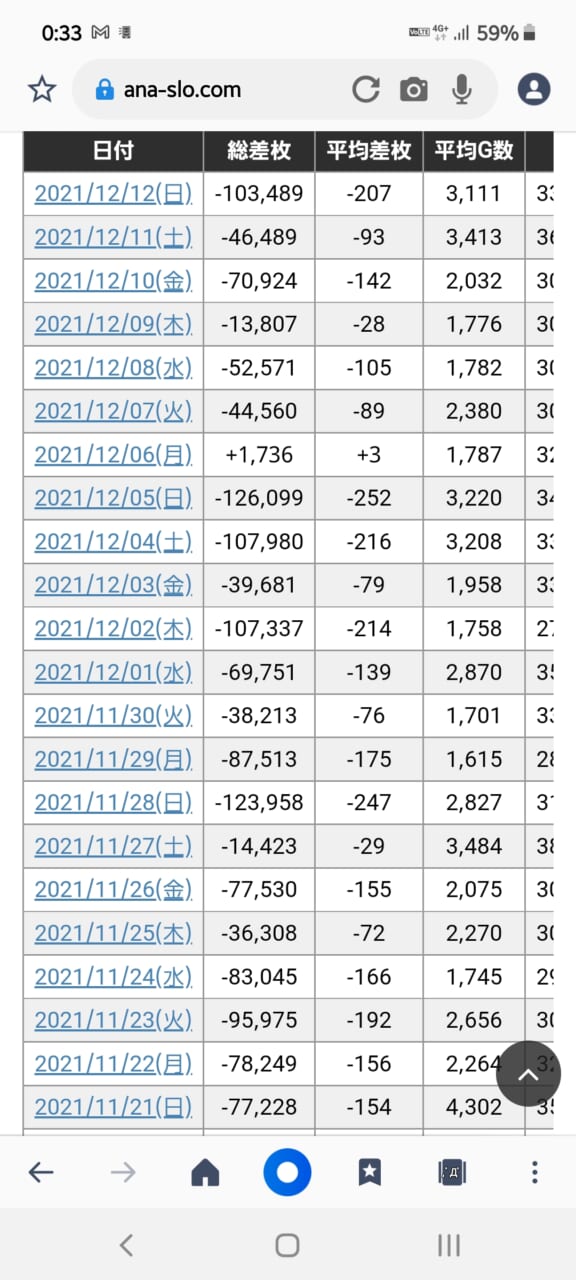Tap the Android home navigation button
Screen dimensions: 576x1280
(x=287, y=1245)
